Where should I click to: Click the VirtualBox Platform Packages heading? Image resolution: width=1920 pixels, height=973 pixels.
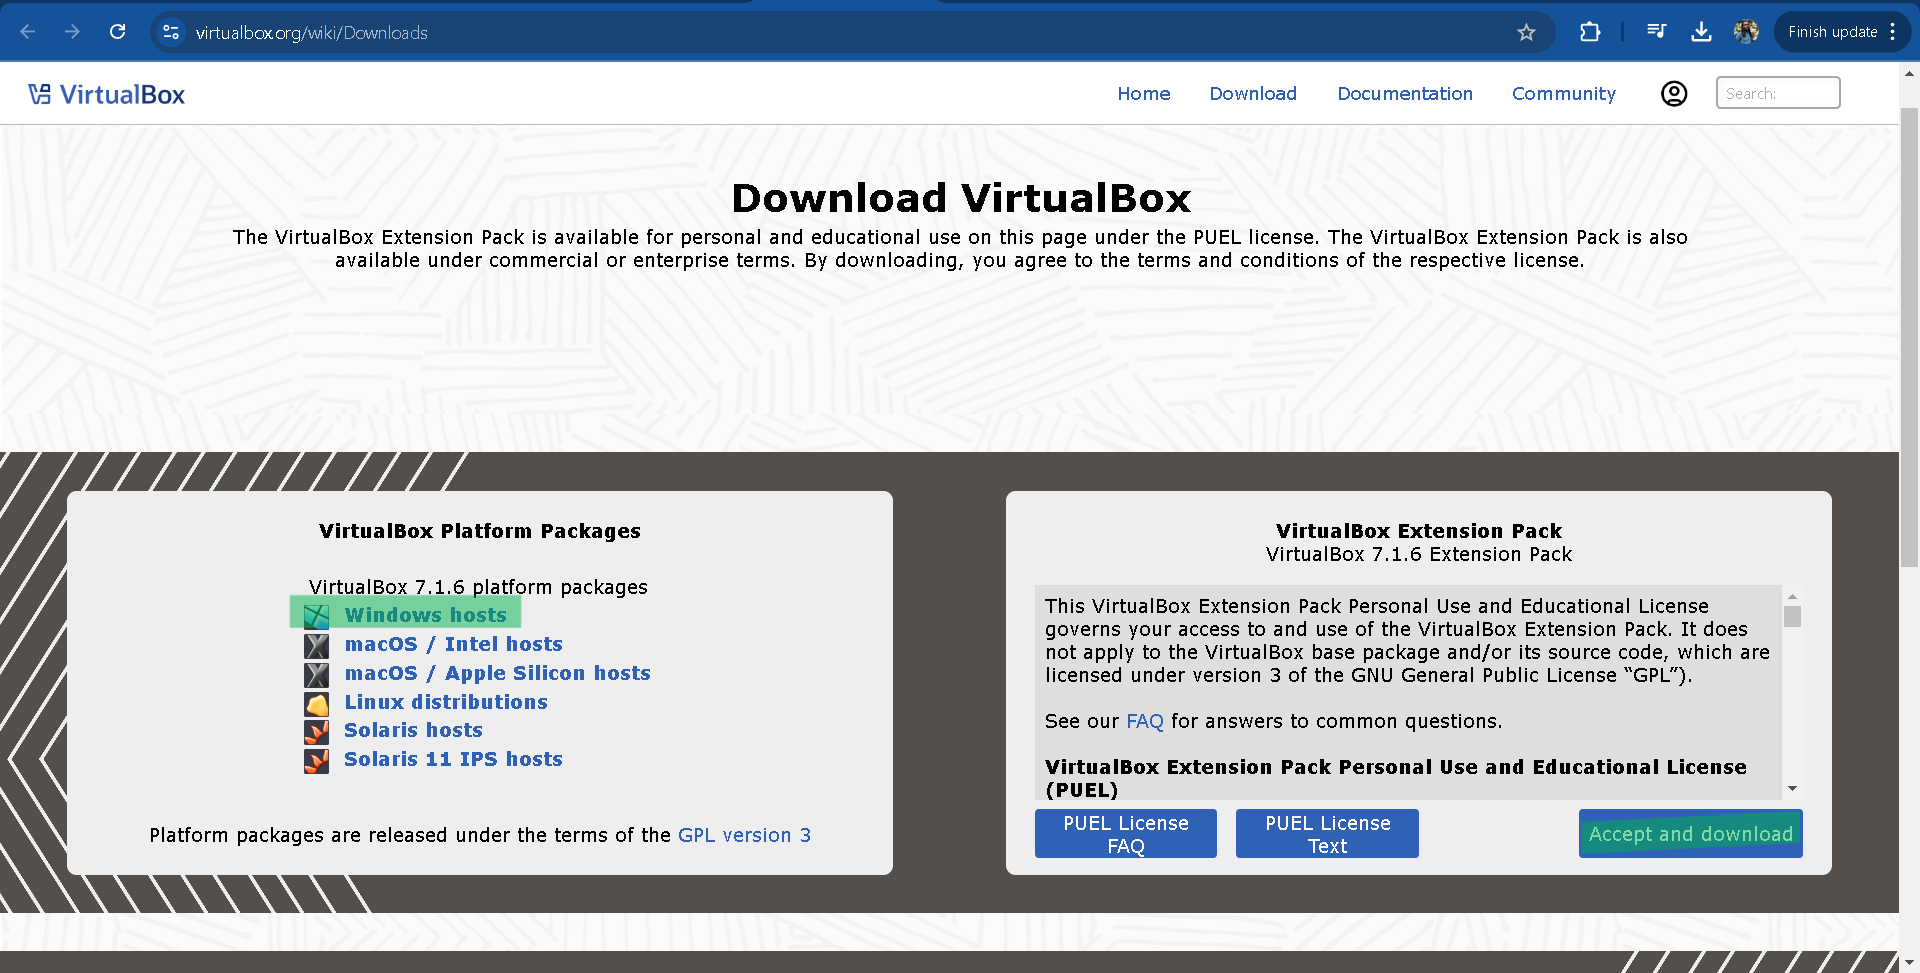480,531
